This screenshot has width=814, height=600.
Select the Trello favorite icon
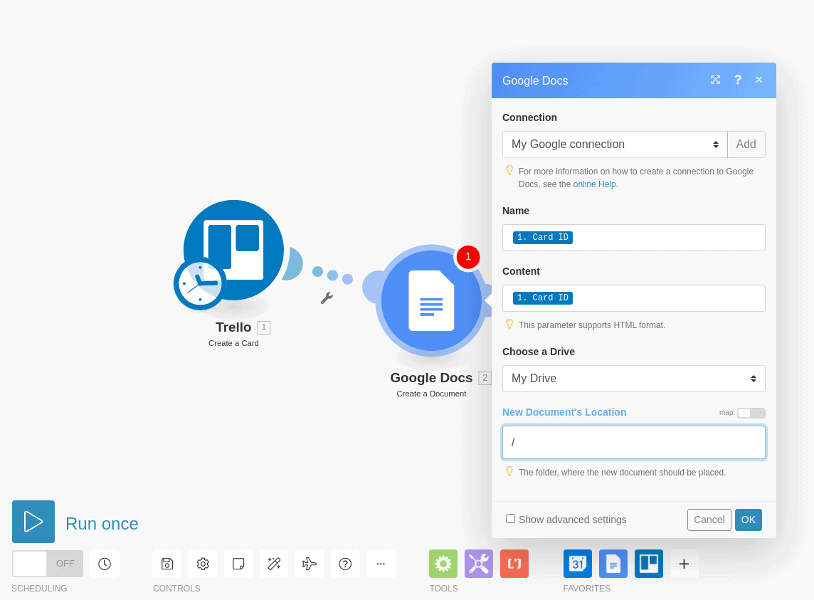coord(649,564)
